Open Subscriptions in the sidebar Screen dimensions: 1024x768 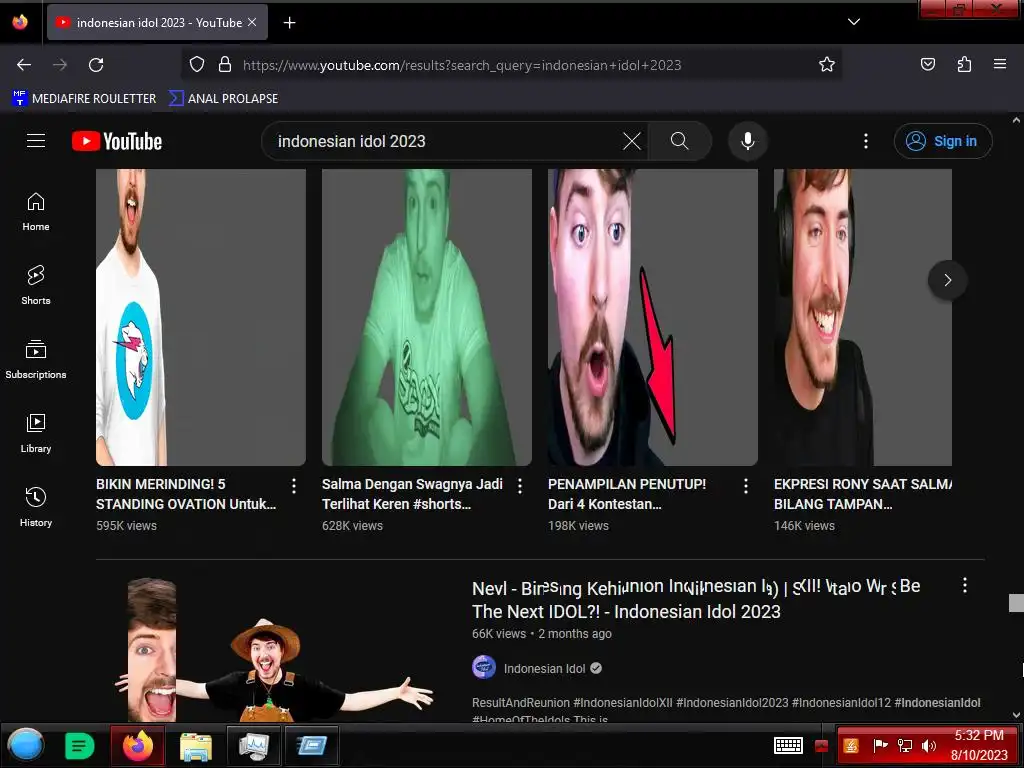(36, 359)
